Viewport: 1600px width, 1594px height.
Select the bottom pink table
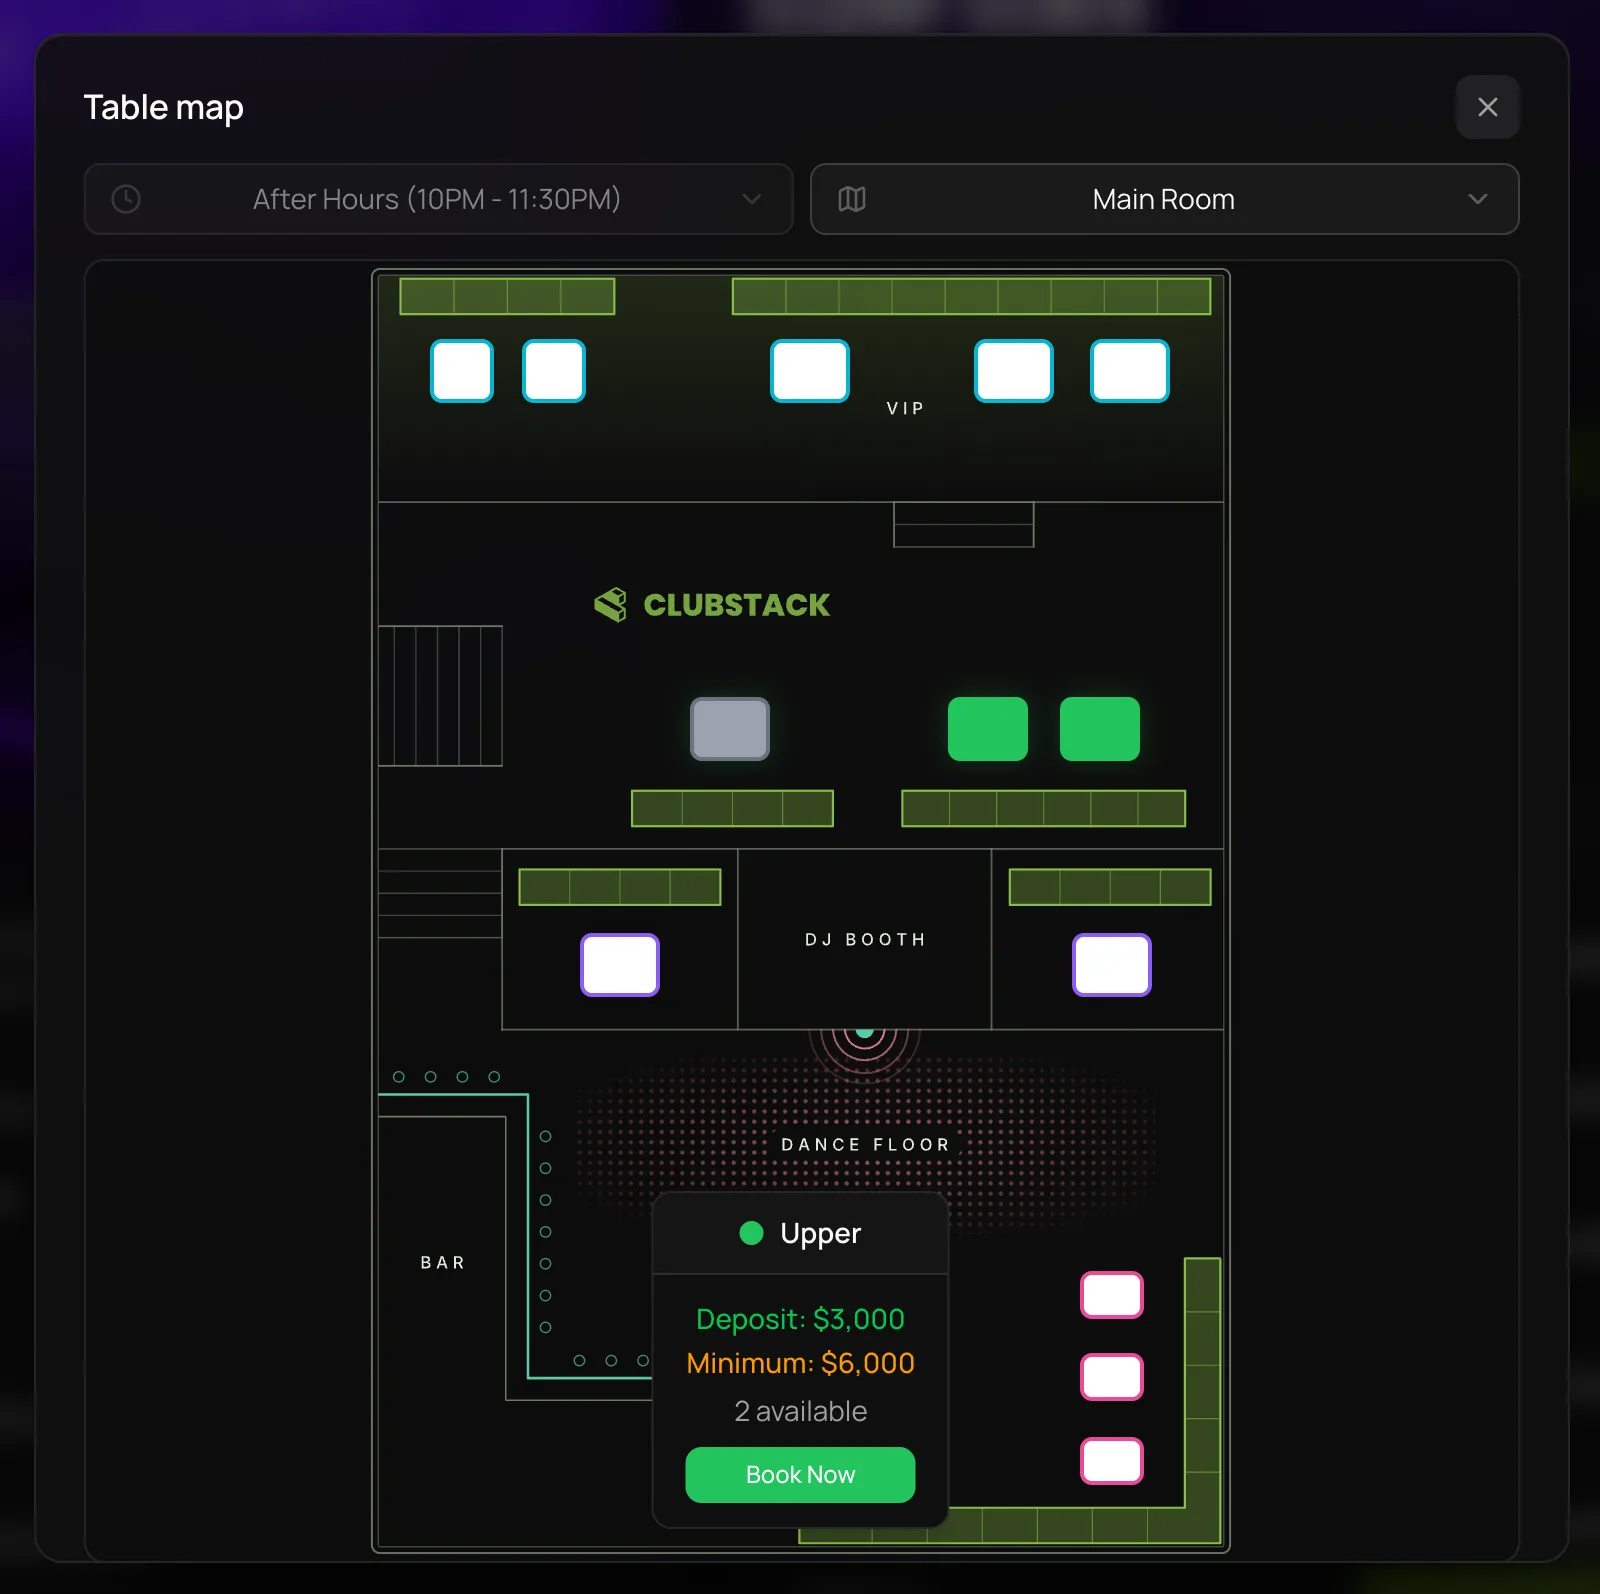click(x=1112, y=1461)
